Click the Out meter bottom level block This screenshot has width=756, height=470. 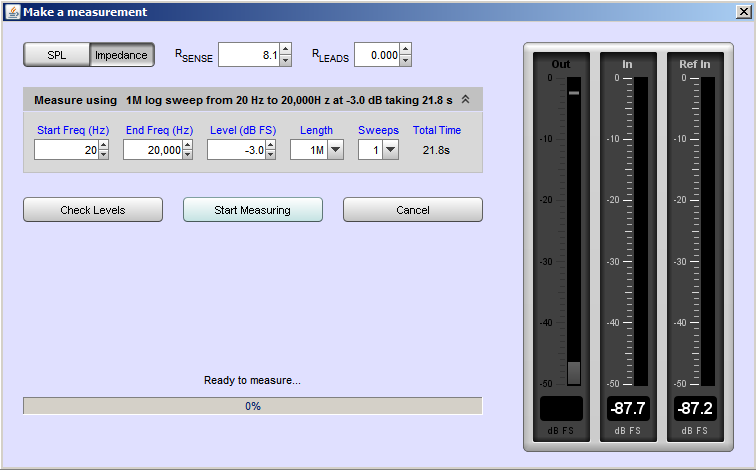click(574, 373)
